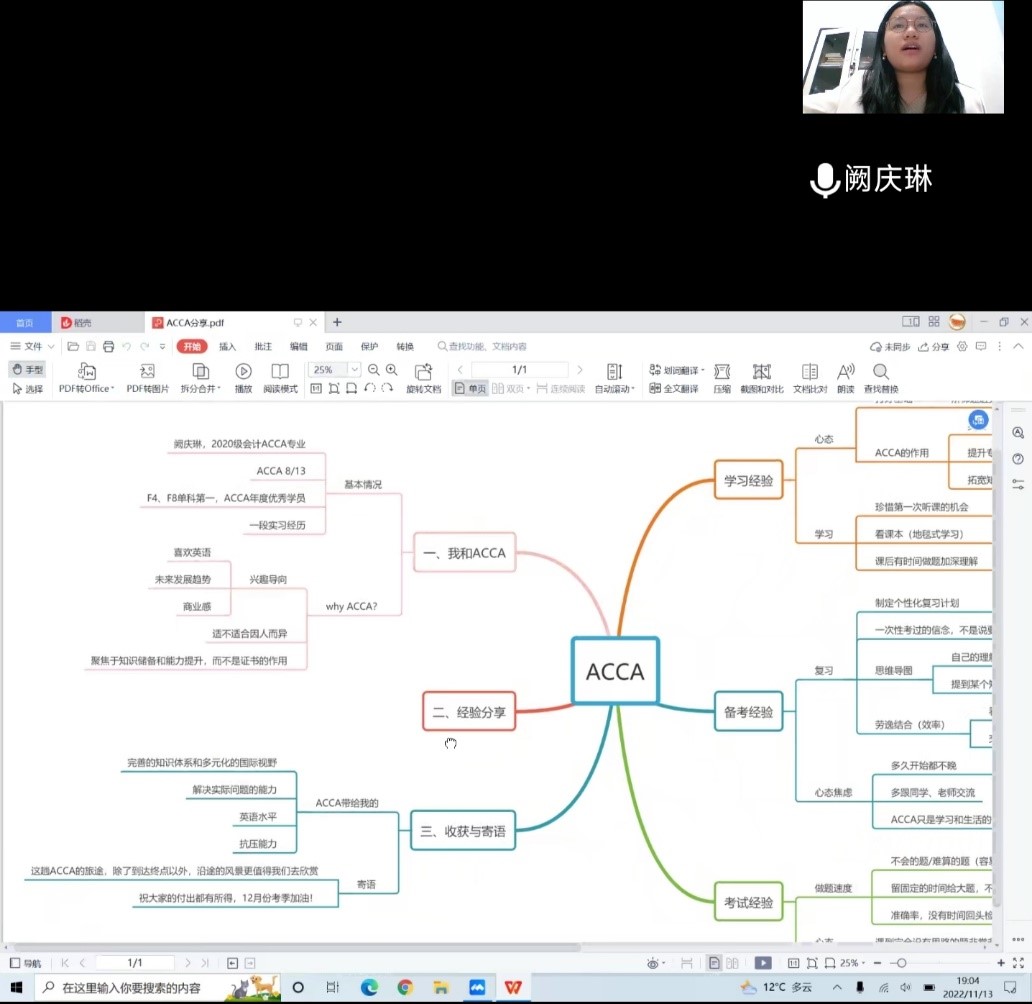Open the 插入 ribbon tab
This screenshot has width=1032, height=1004.
click(x=227, y=346)
